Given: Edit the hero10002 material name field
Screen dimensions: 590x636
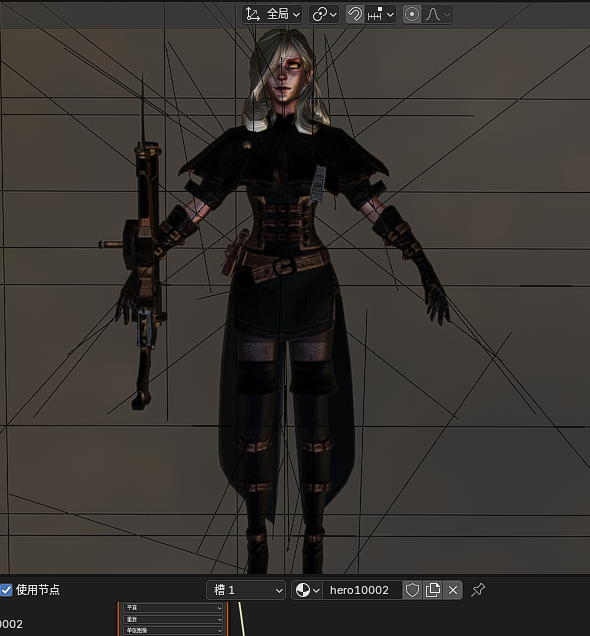Looking at the screenshot, I should pos(362,590).
